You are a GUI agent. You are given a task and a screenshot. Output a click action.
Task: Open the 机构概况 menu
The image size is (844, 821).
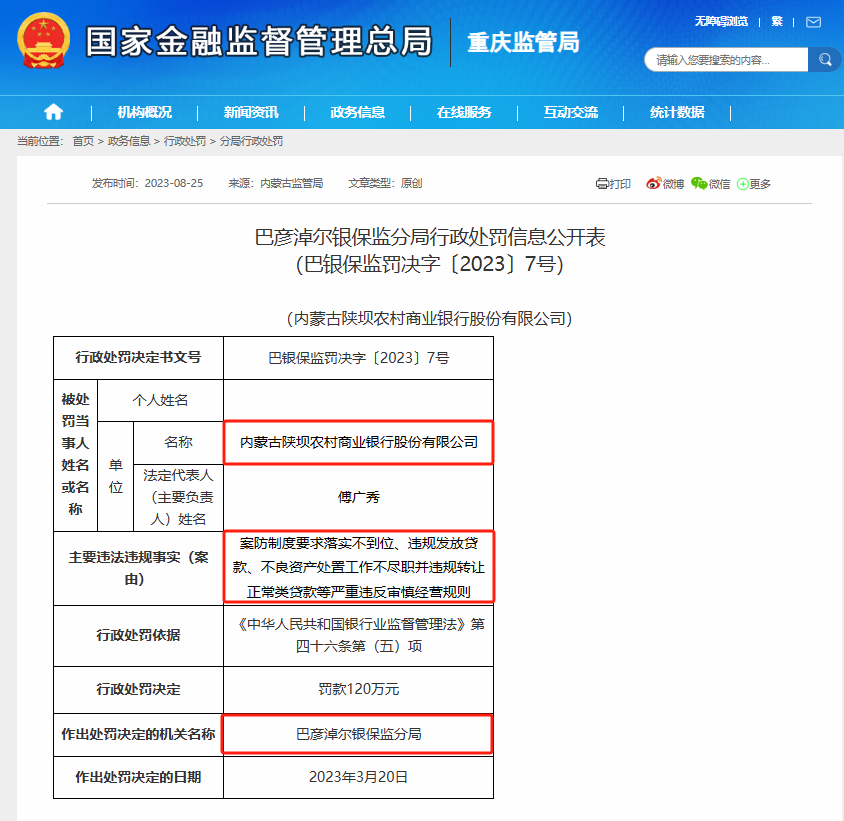(144, 112)
